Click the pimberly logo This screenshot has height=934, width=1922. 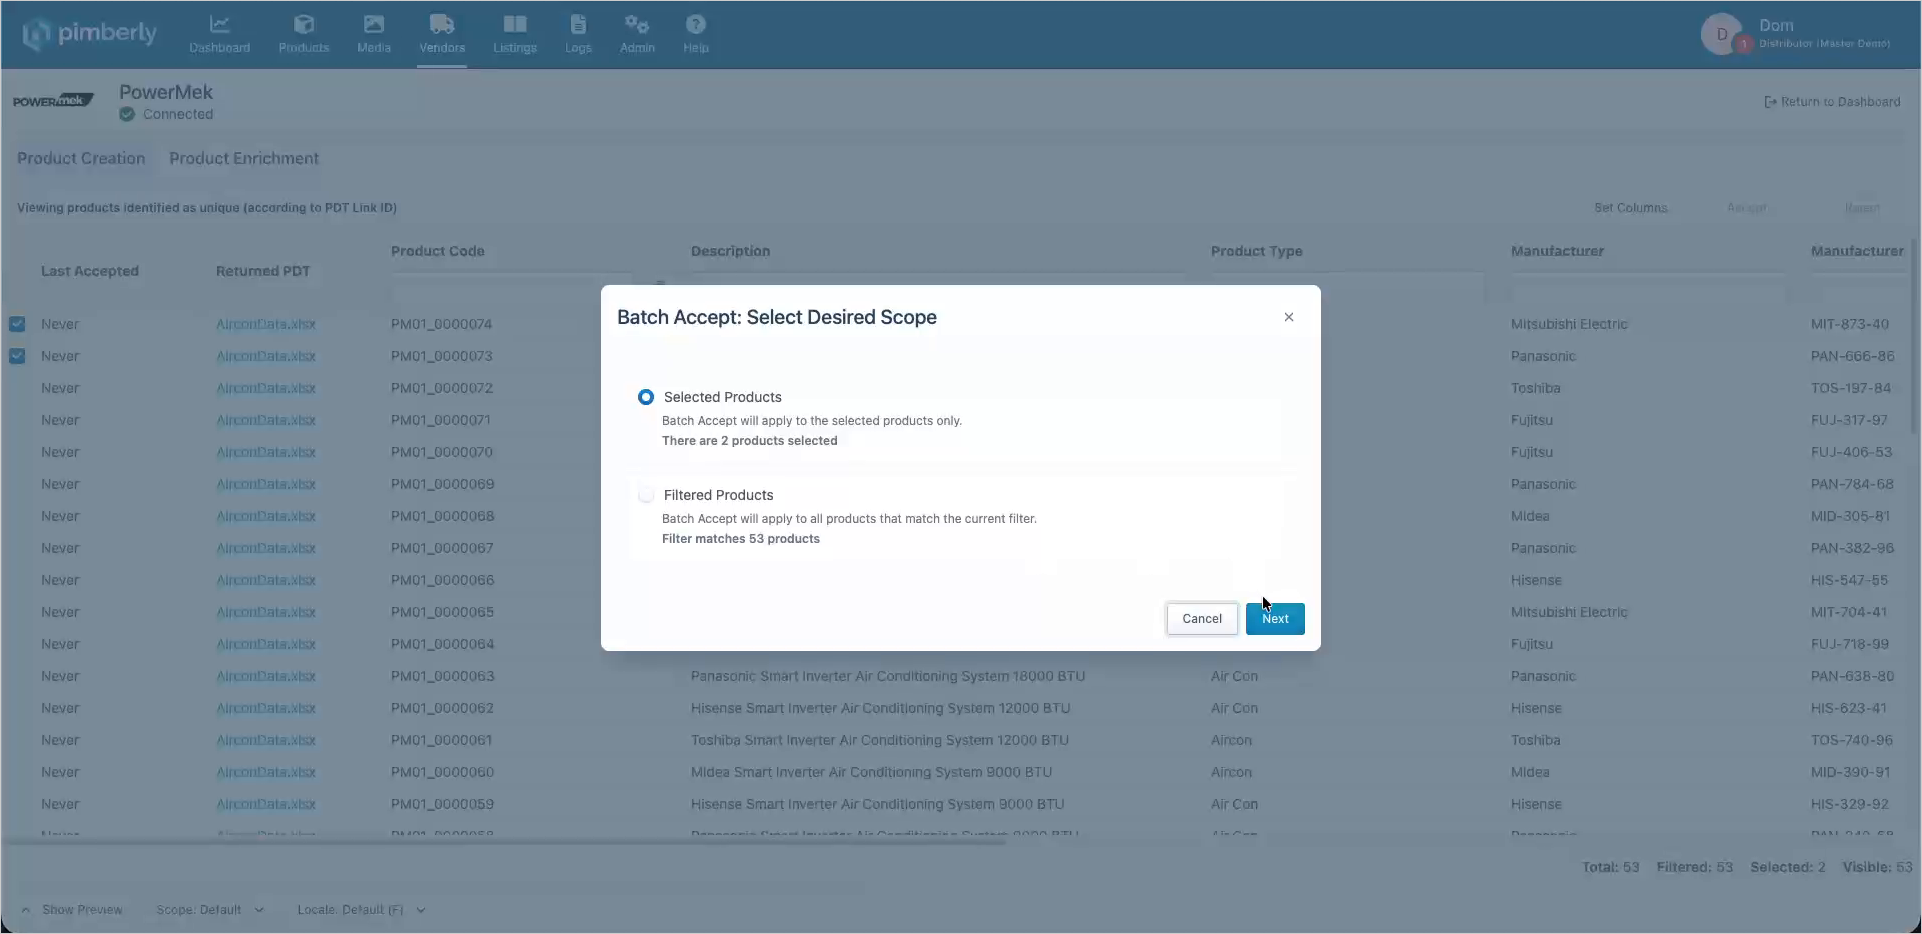pyautogui.click(x=90, y=34)
